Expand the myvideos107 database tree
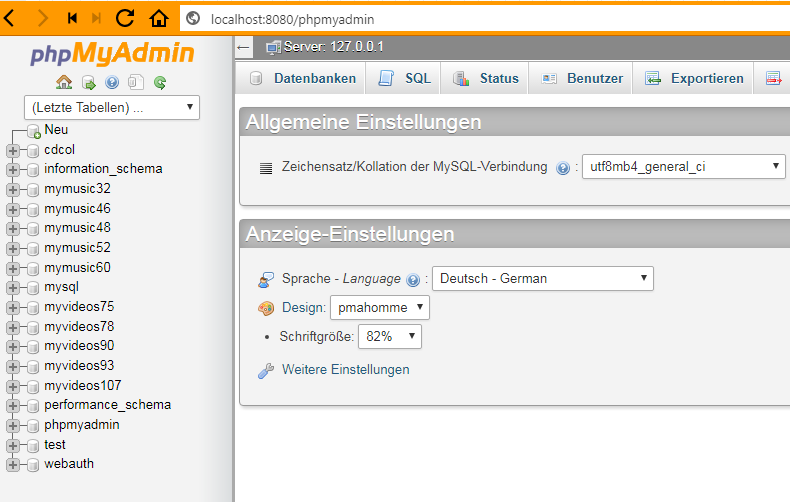 click(13, 387)
